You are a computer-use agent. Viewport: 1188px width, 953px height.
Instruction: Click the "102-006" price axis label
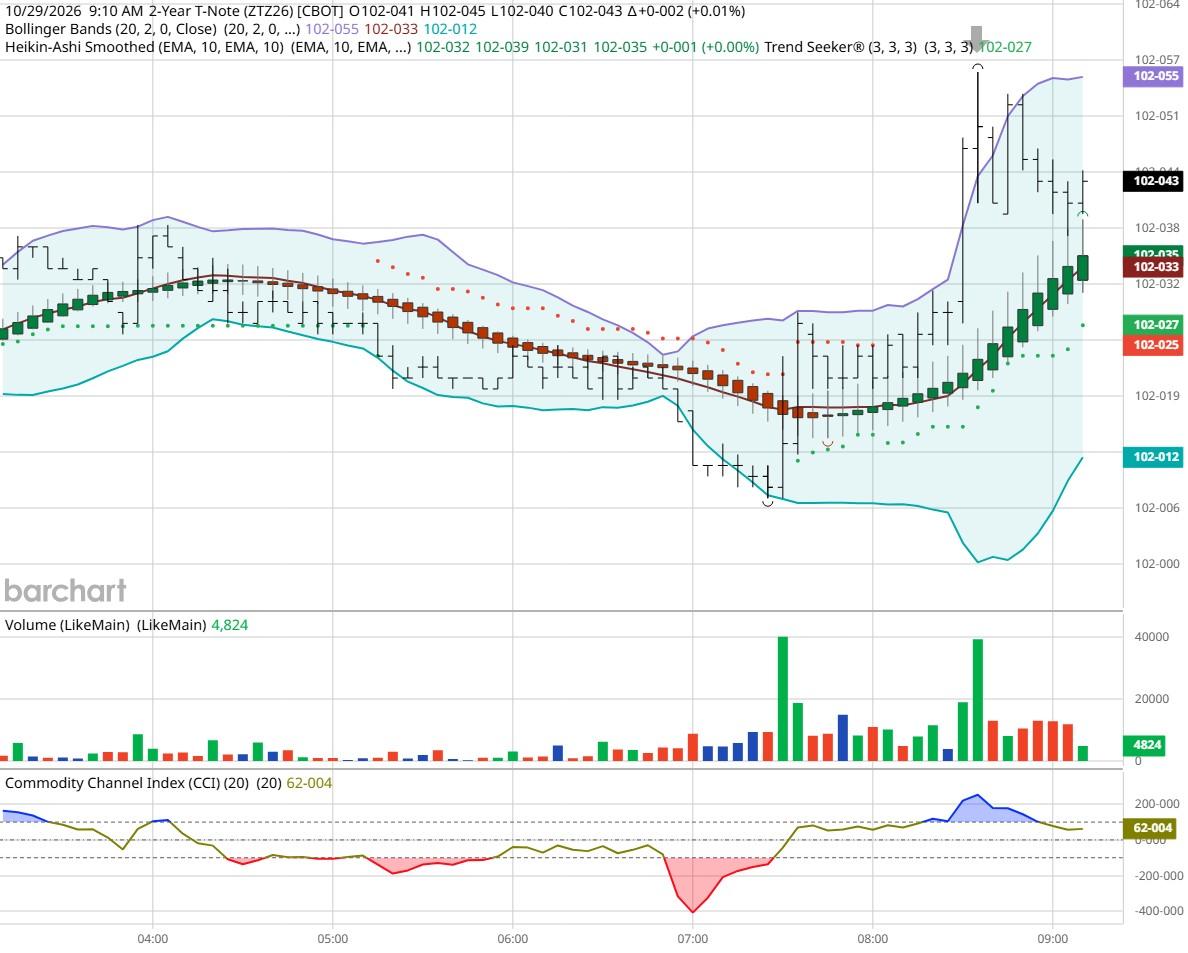[1157, 508]
